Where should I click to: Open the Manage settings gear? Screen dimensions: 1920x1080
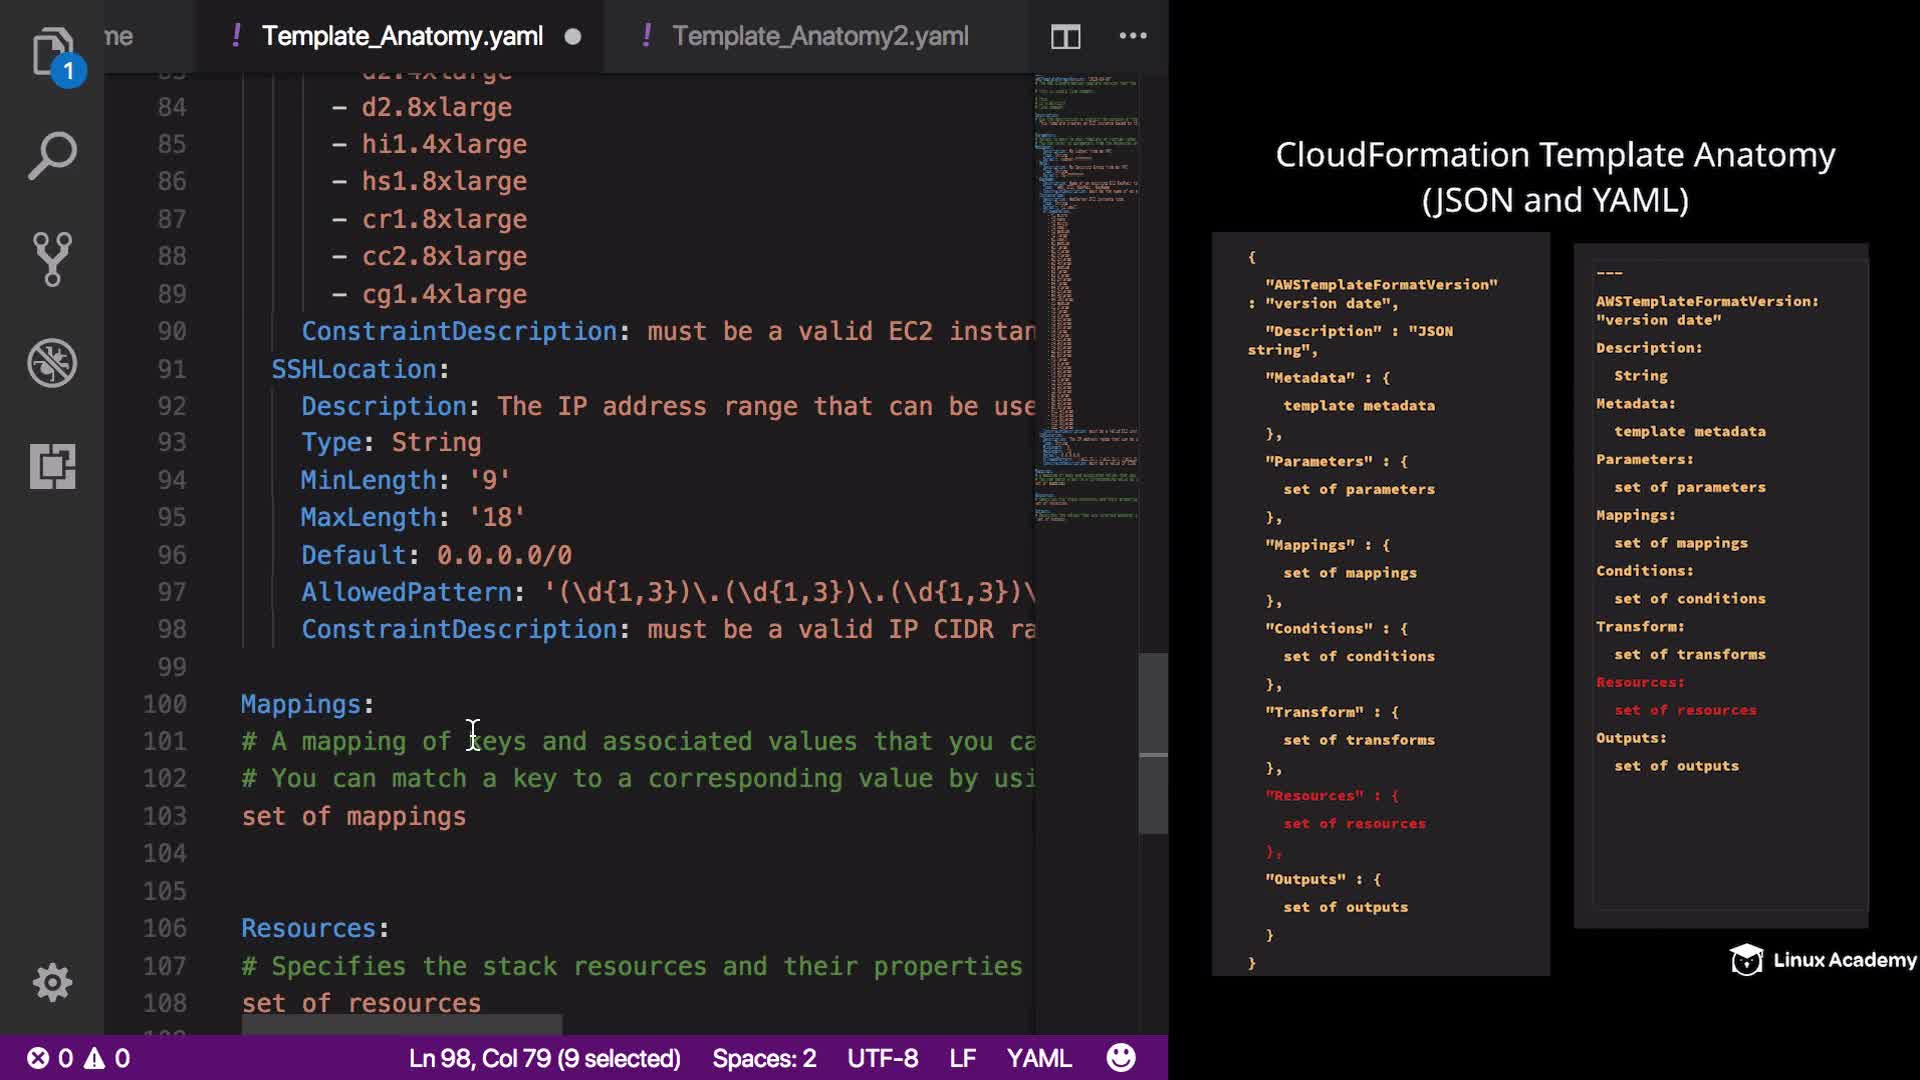point(52,982)
